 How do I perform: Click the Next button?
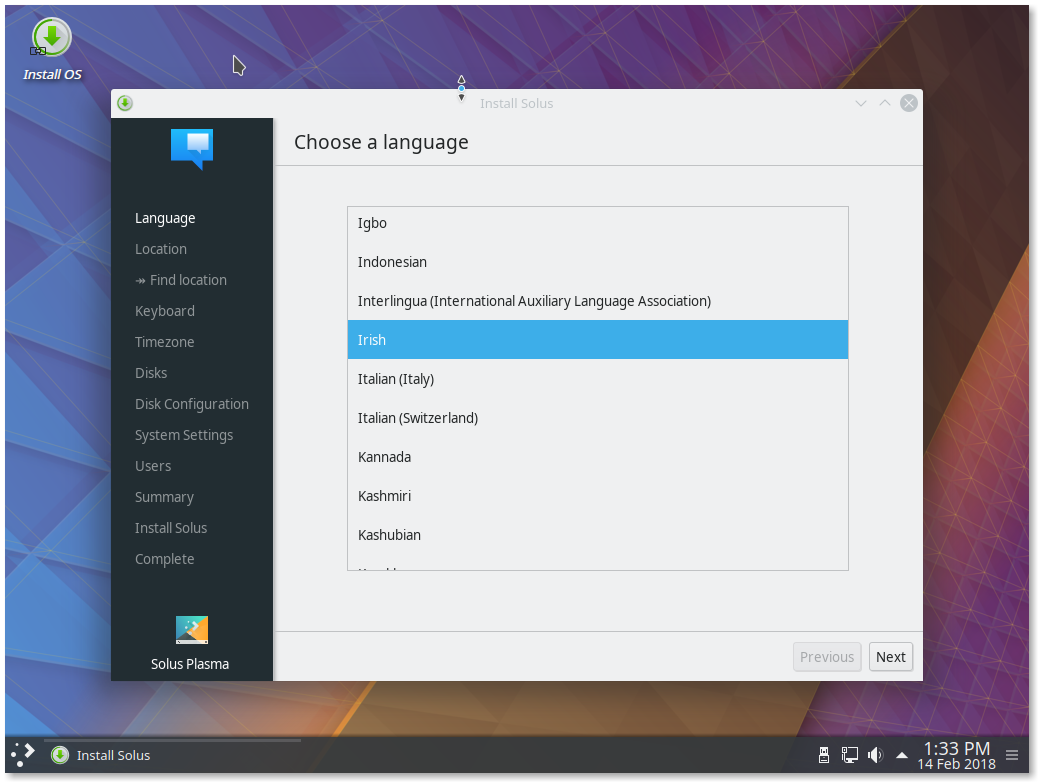[890, 657]
